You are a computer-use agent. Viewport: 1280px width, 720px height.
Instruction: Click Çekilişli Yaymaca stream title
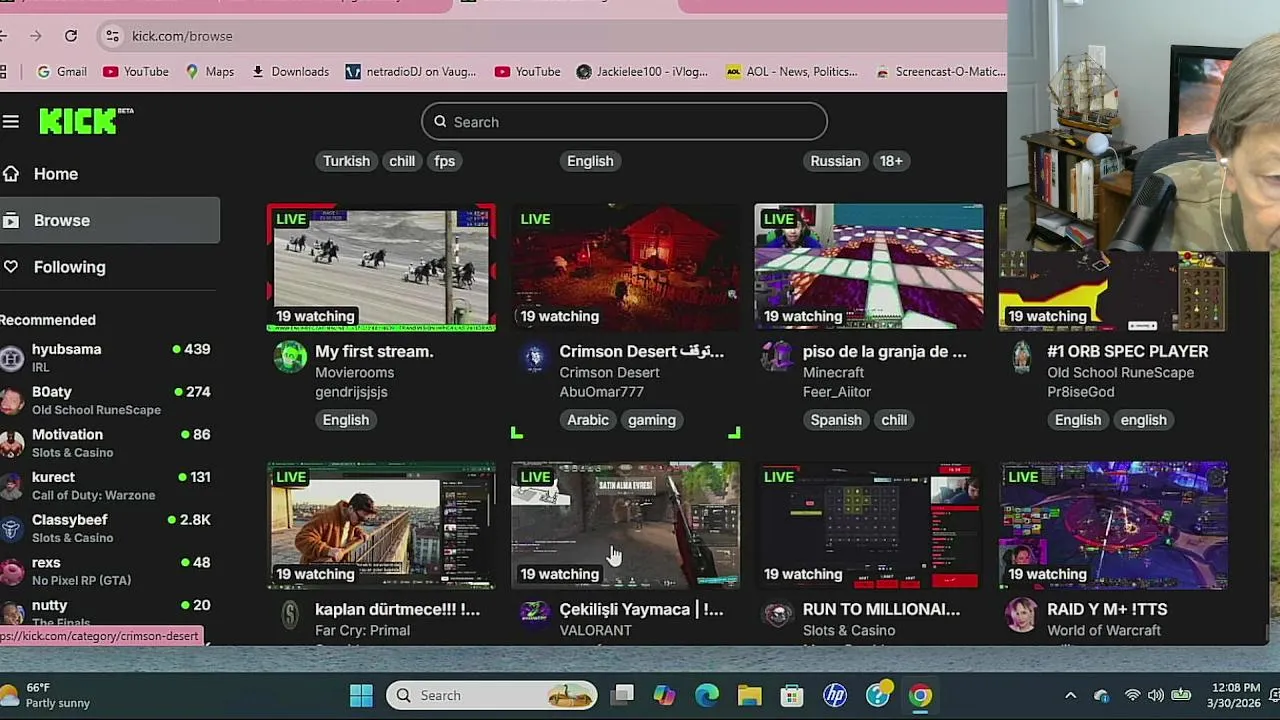pos(641,609)
